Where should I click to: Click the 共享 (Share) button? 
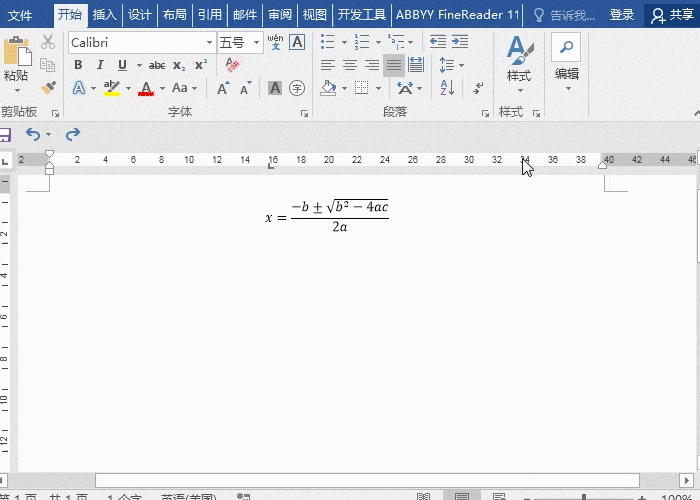[x=673, y=15]
